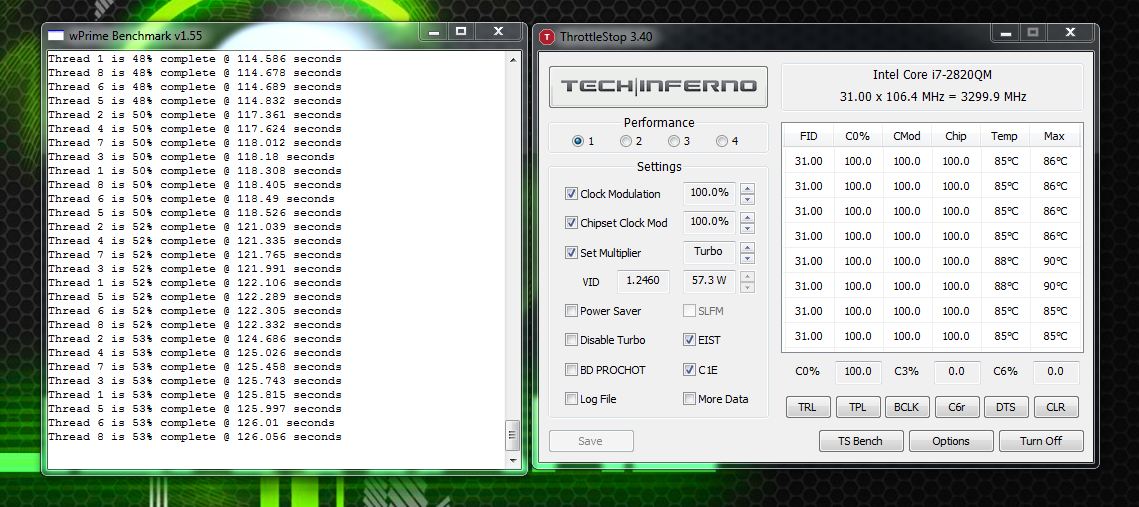This screenshot has height=507, width=1139.
Task: Enable the More Data checkbox
Action: [x=689, y=399]
